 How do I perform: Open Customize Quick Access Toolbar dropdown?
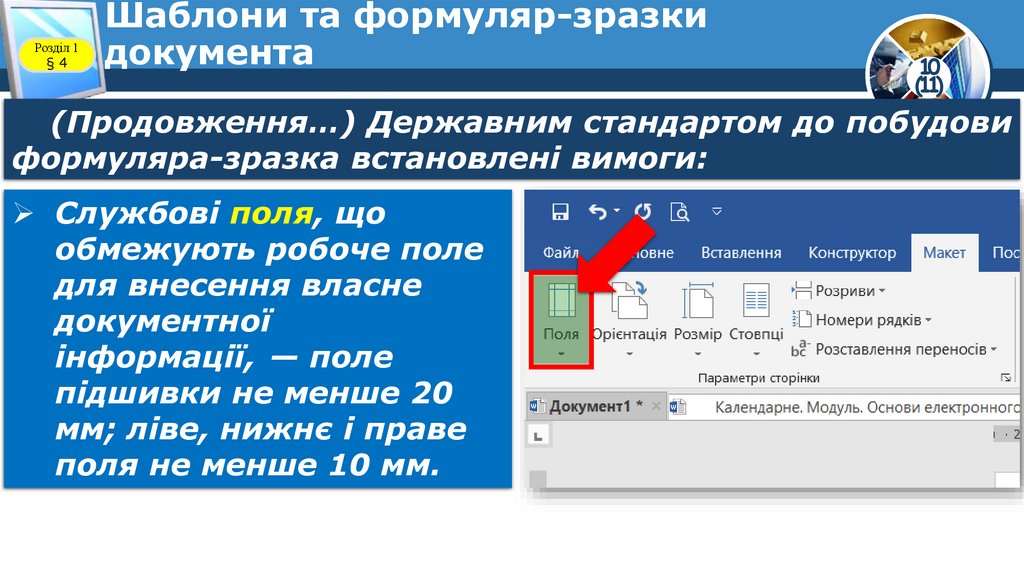[717, 211]
